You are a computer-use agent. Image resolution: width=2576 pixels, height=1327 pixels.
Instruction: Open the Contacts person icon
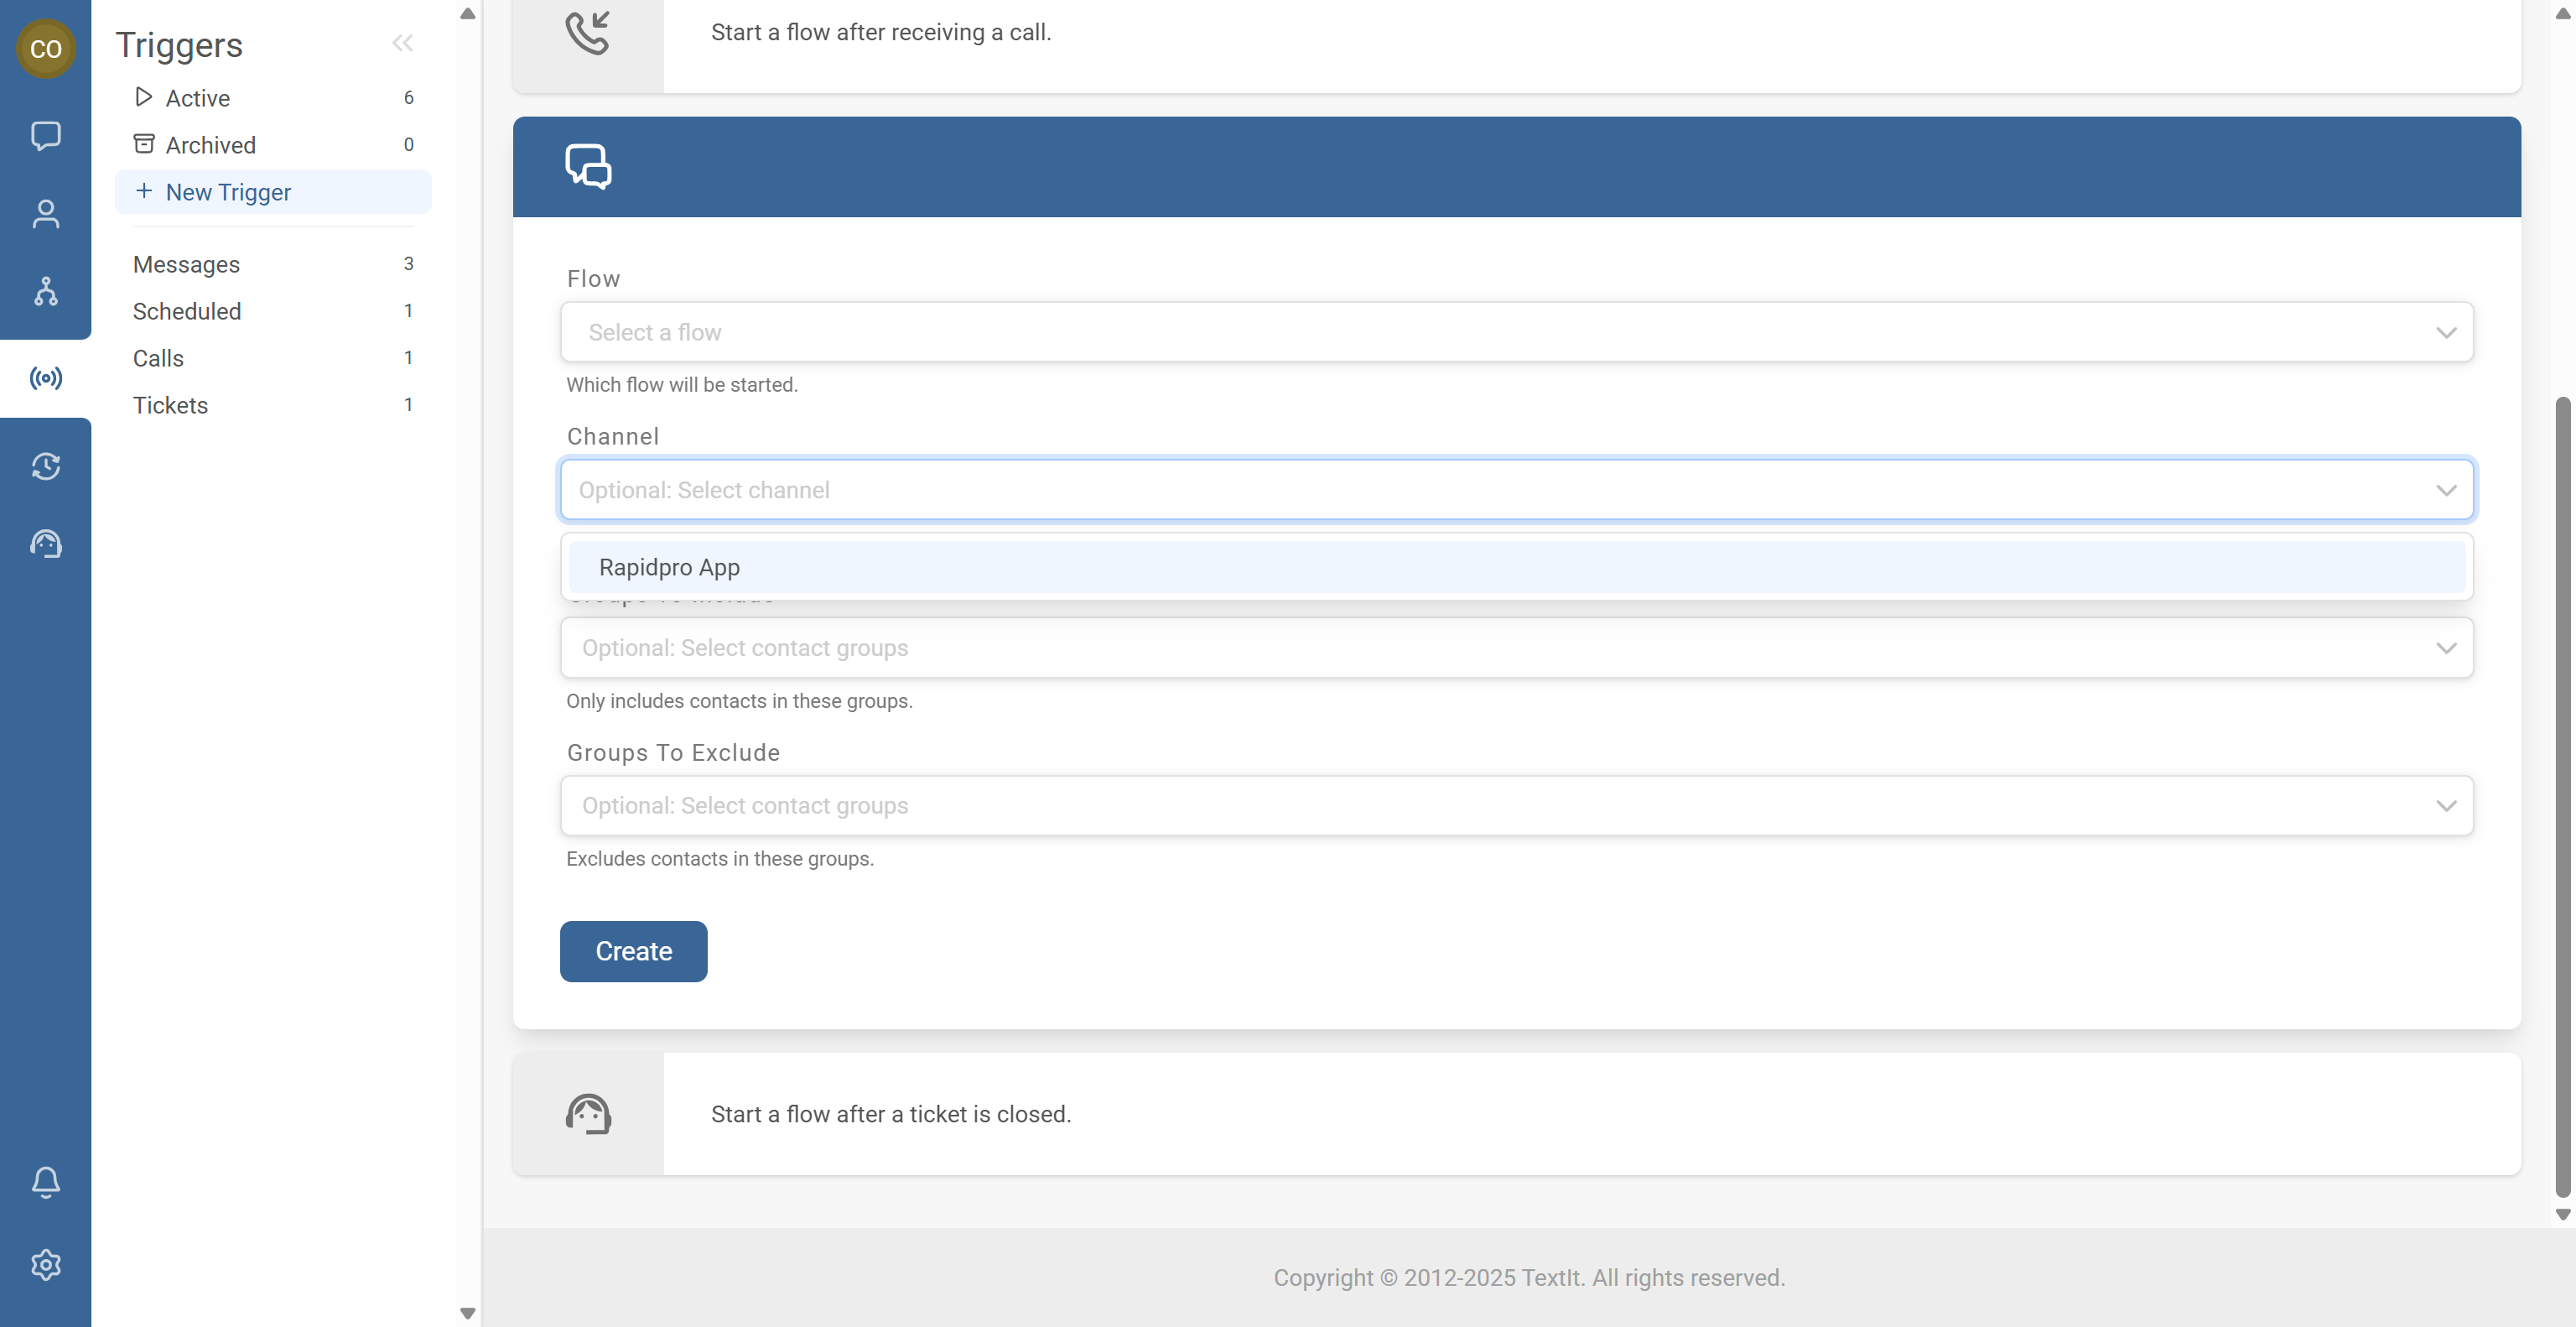(x=45, y=213)
